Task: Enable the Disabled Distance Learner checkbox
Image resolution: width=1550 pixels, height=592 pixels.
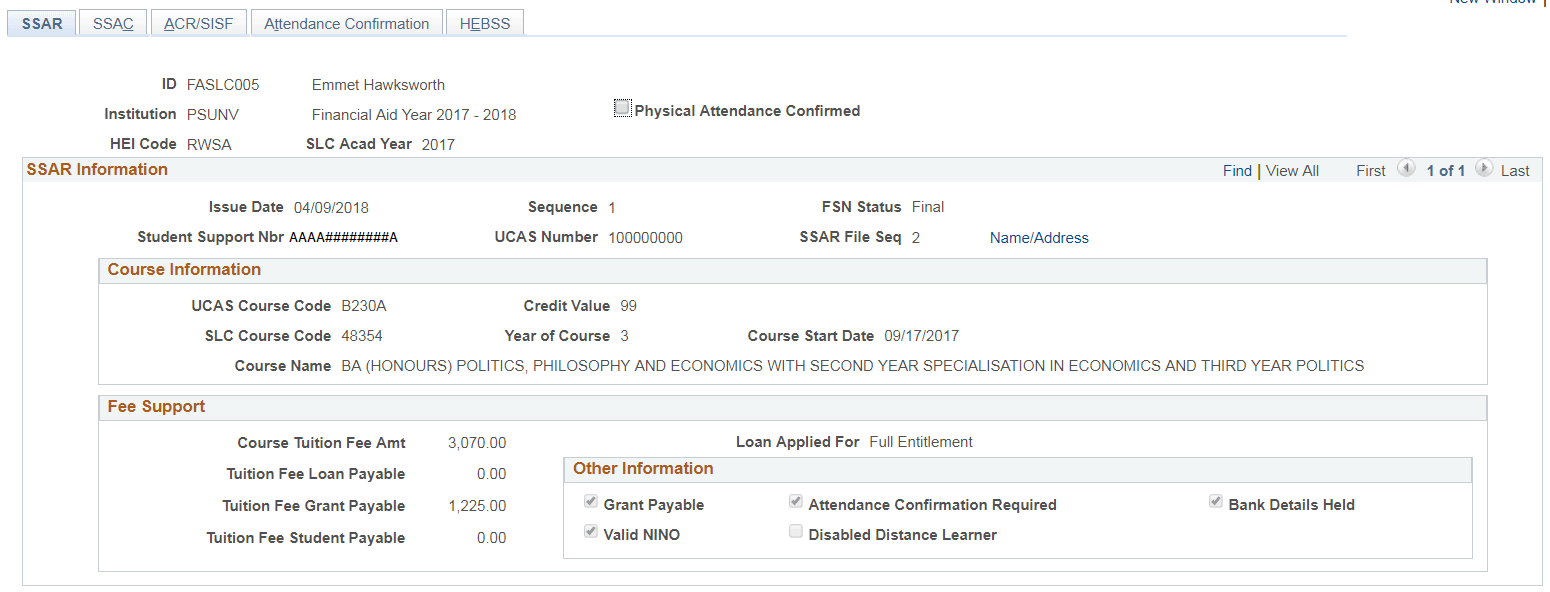Action: click(795, 532)
